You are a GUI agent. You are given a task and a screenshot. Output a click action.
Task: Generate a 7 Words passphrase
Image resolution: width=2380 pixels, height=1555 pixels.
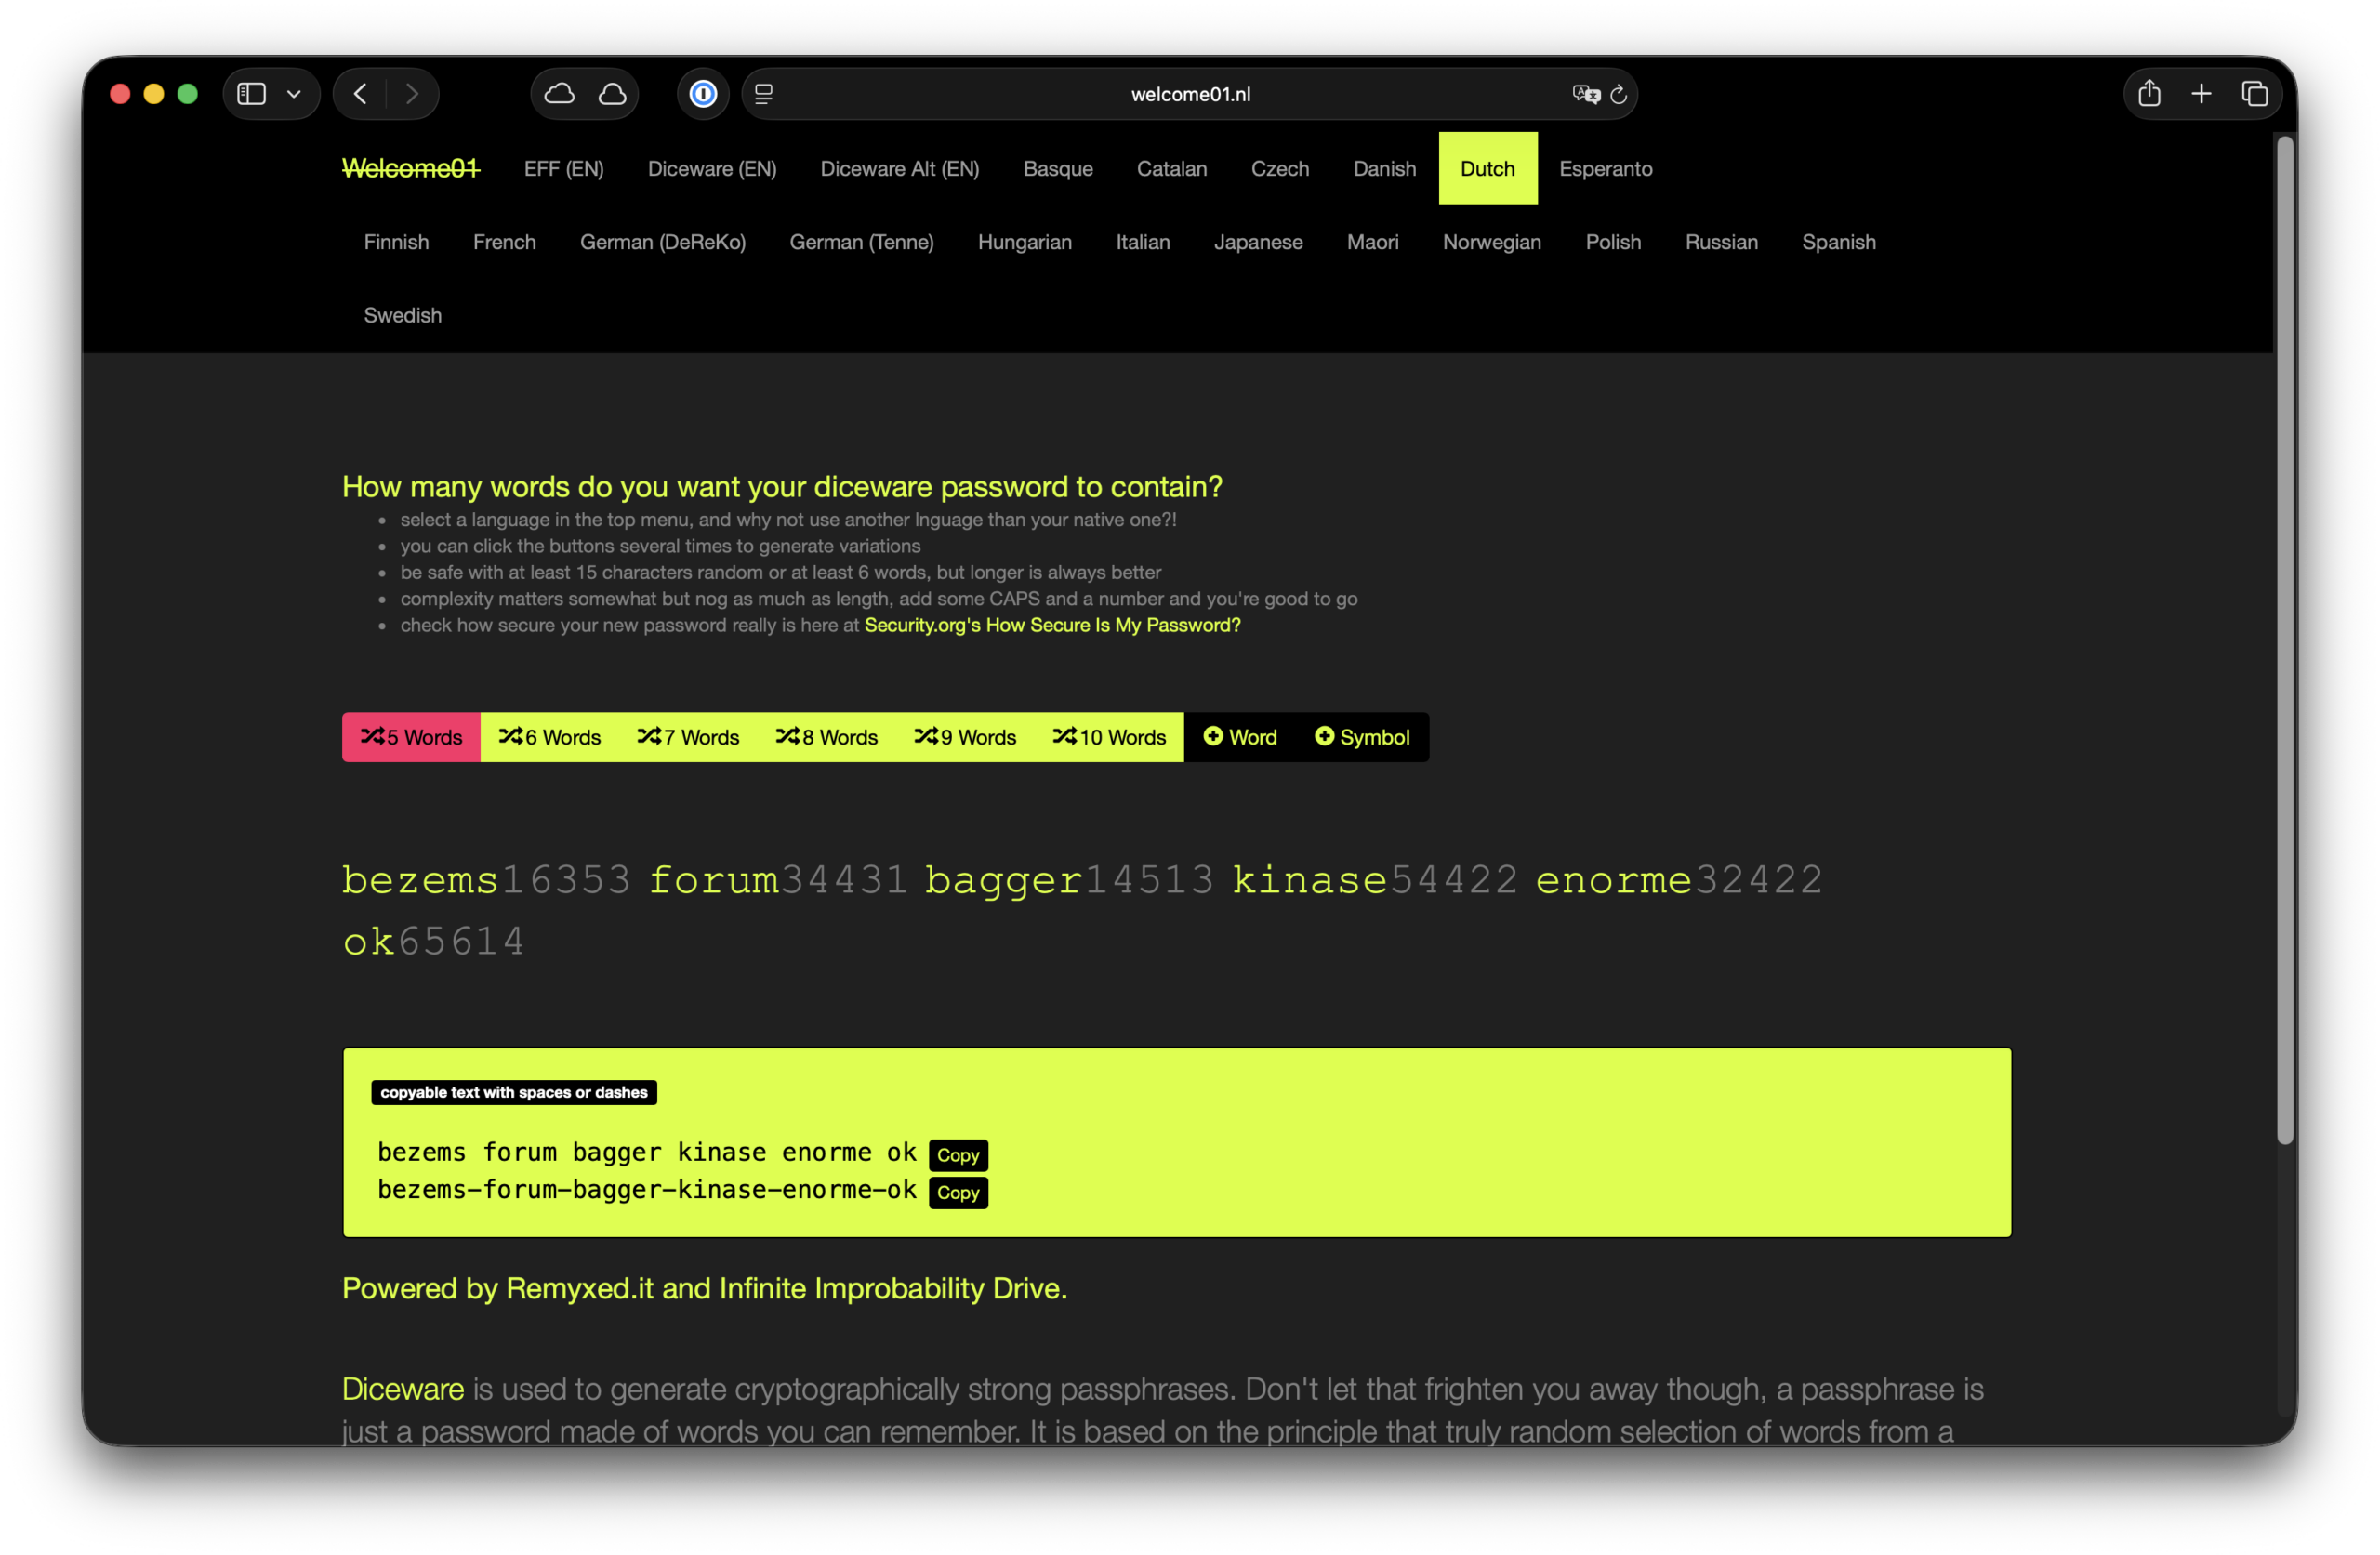[x=688, y=737]
